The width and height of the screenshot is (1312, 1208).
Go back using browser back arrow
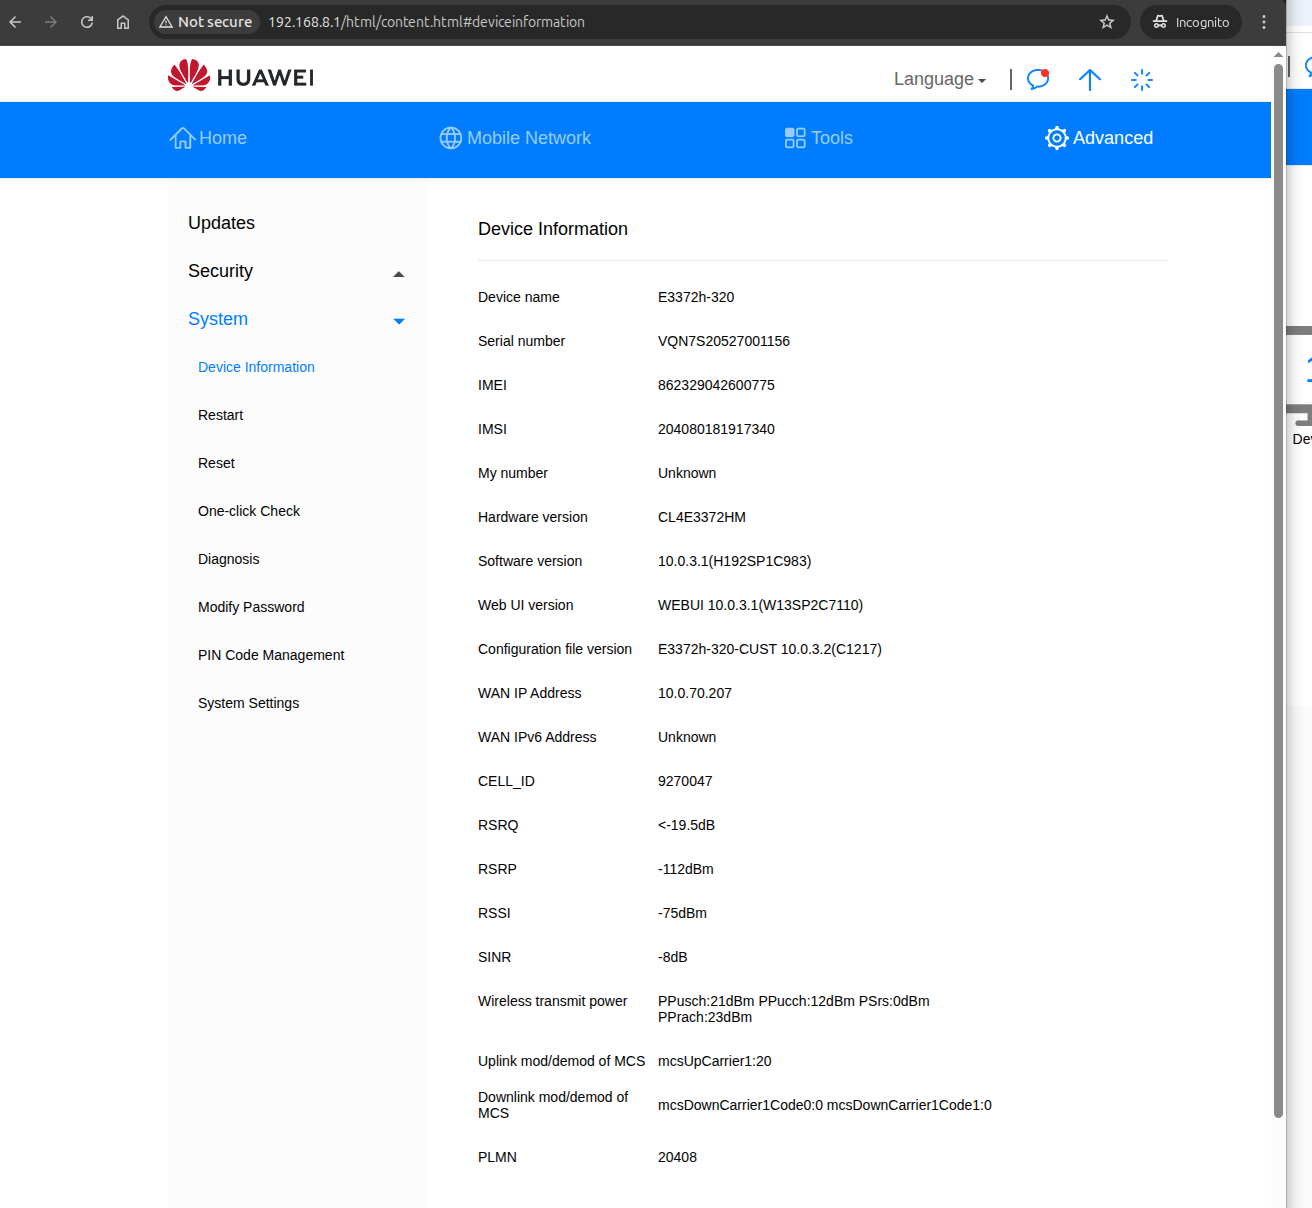15,22
